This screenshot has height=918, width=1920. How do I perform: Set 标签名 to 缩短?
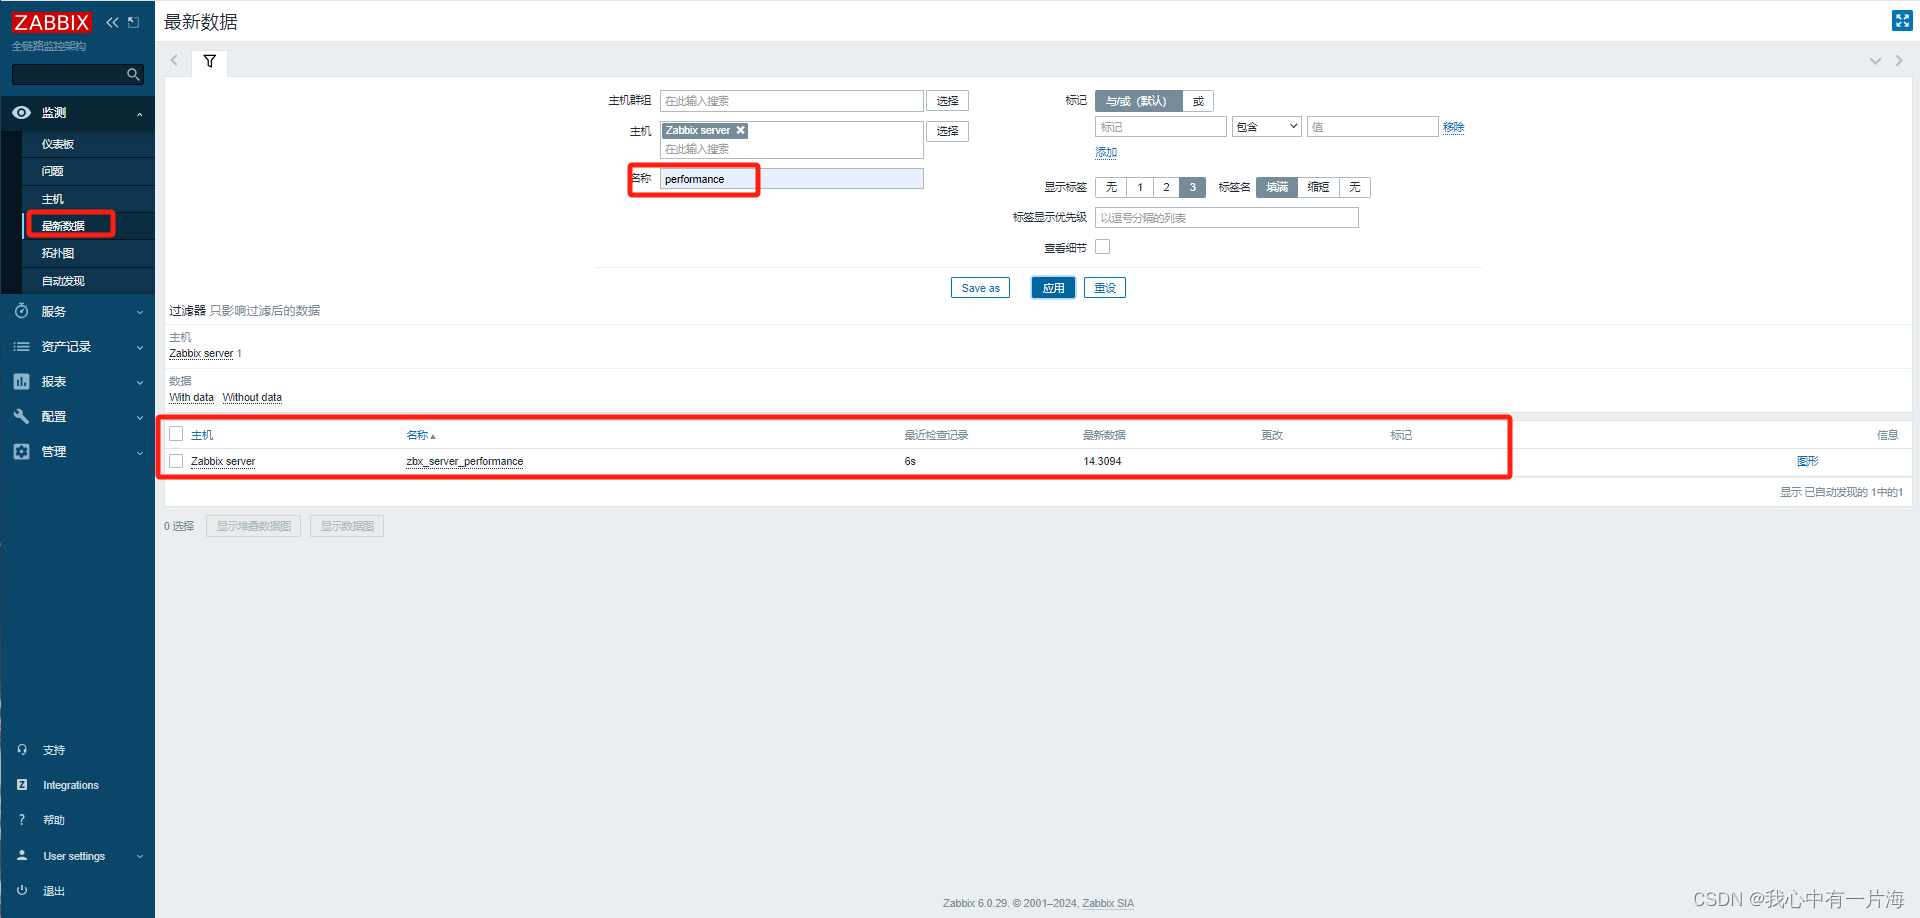(x=1319, y=187)
